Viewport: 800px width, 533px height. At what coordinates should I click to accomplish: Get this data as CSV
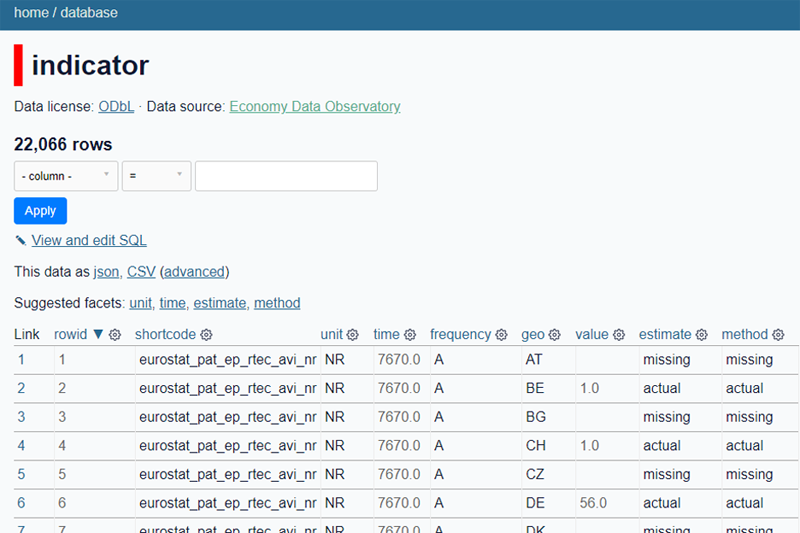[141, 272]
